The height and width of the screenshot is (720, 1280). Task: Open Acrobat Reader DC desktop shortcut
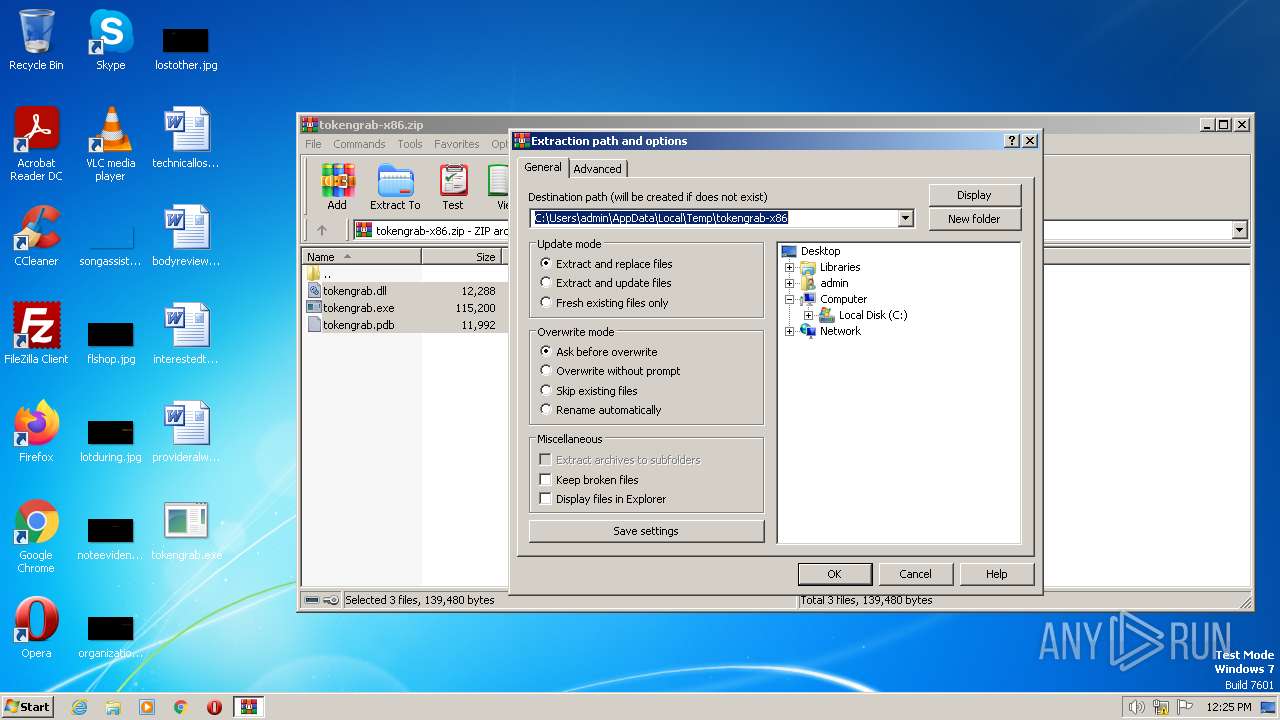click(x=36, y=144)
